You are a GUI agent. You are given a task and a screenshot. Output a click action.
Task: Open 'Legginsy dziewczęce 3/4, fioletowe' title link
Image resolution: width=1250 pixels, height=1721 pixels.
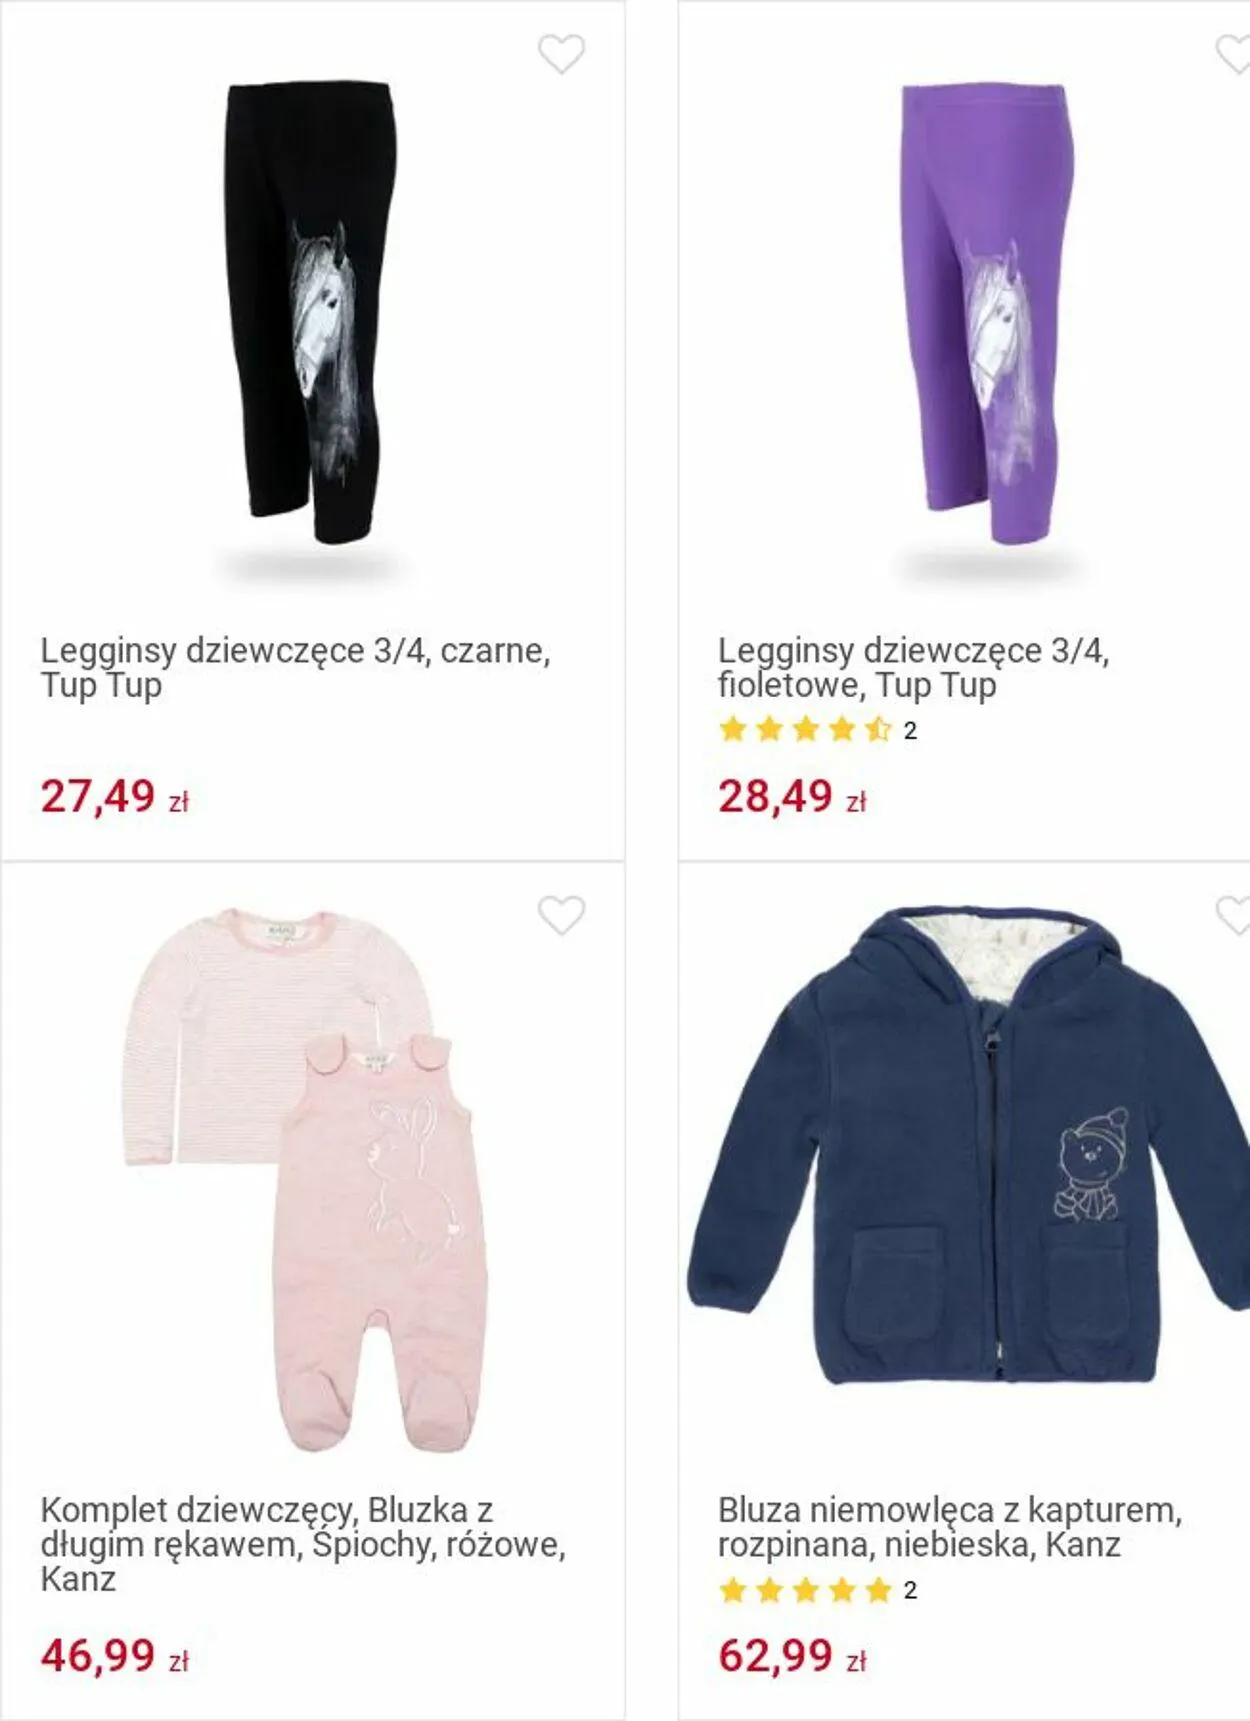click(913, 668)
